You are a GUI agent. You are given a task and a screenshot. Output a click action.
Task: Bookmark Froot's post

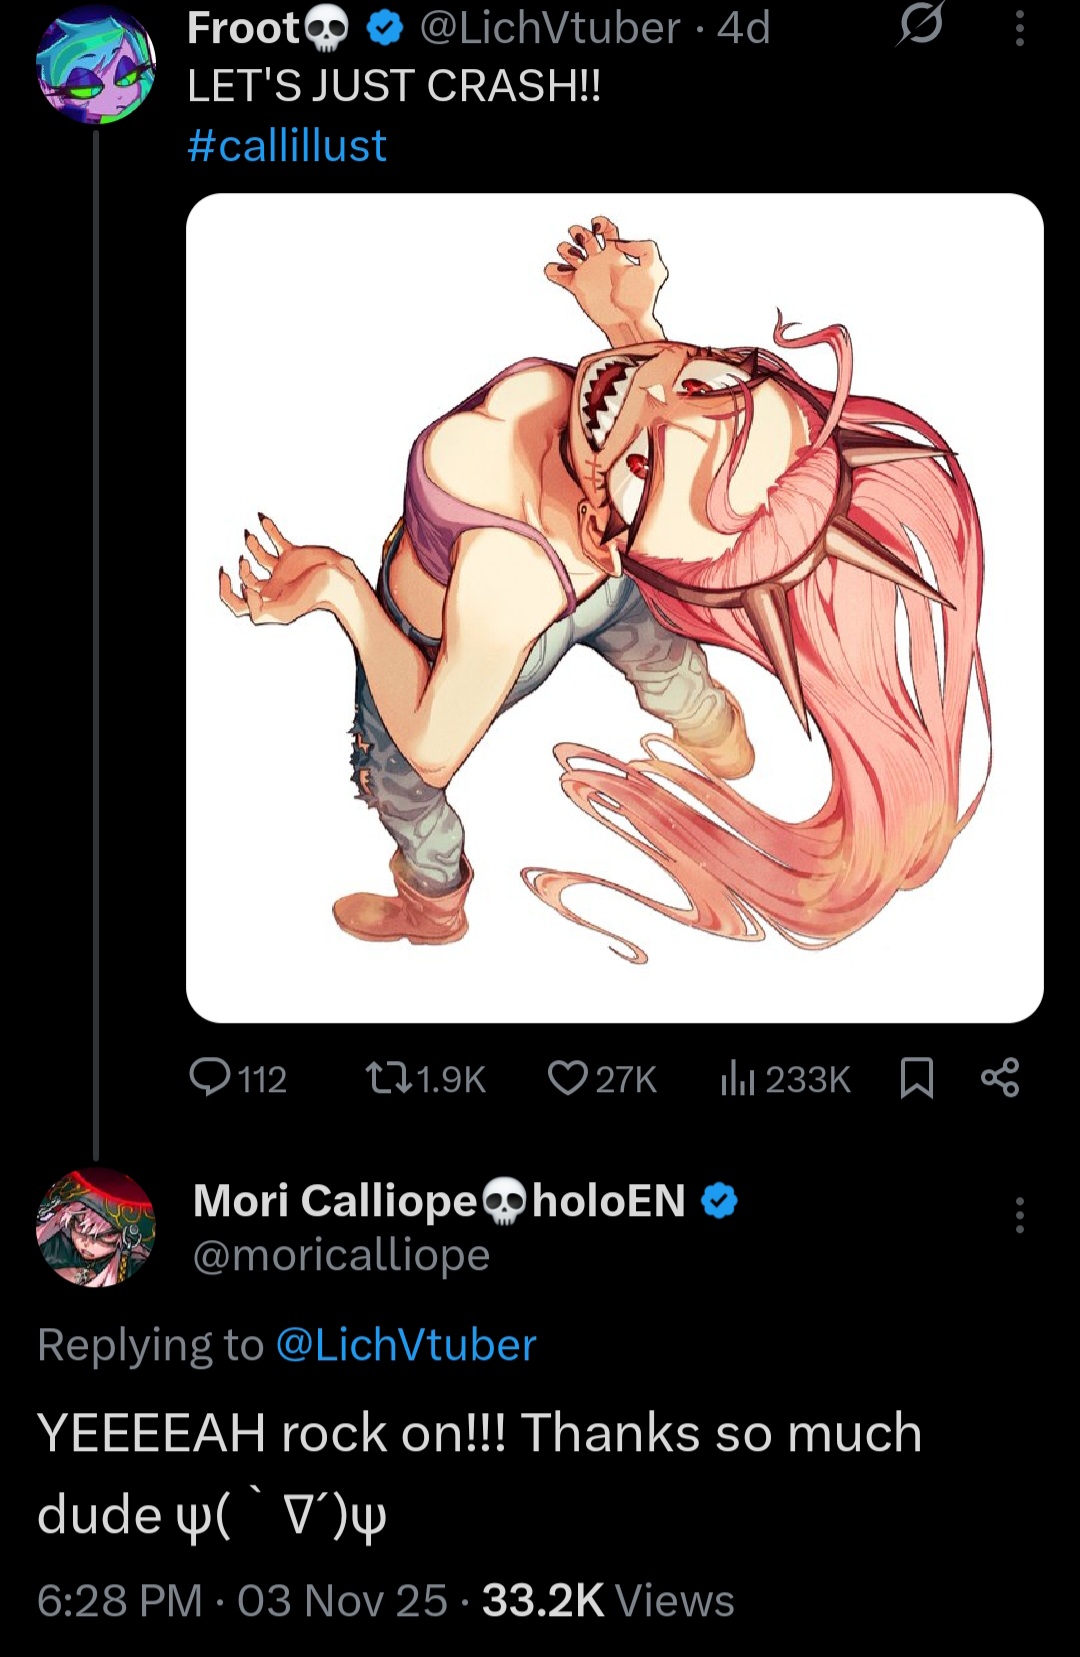pos(916,1078)
